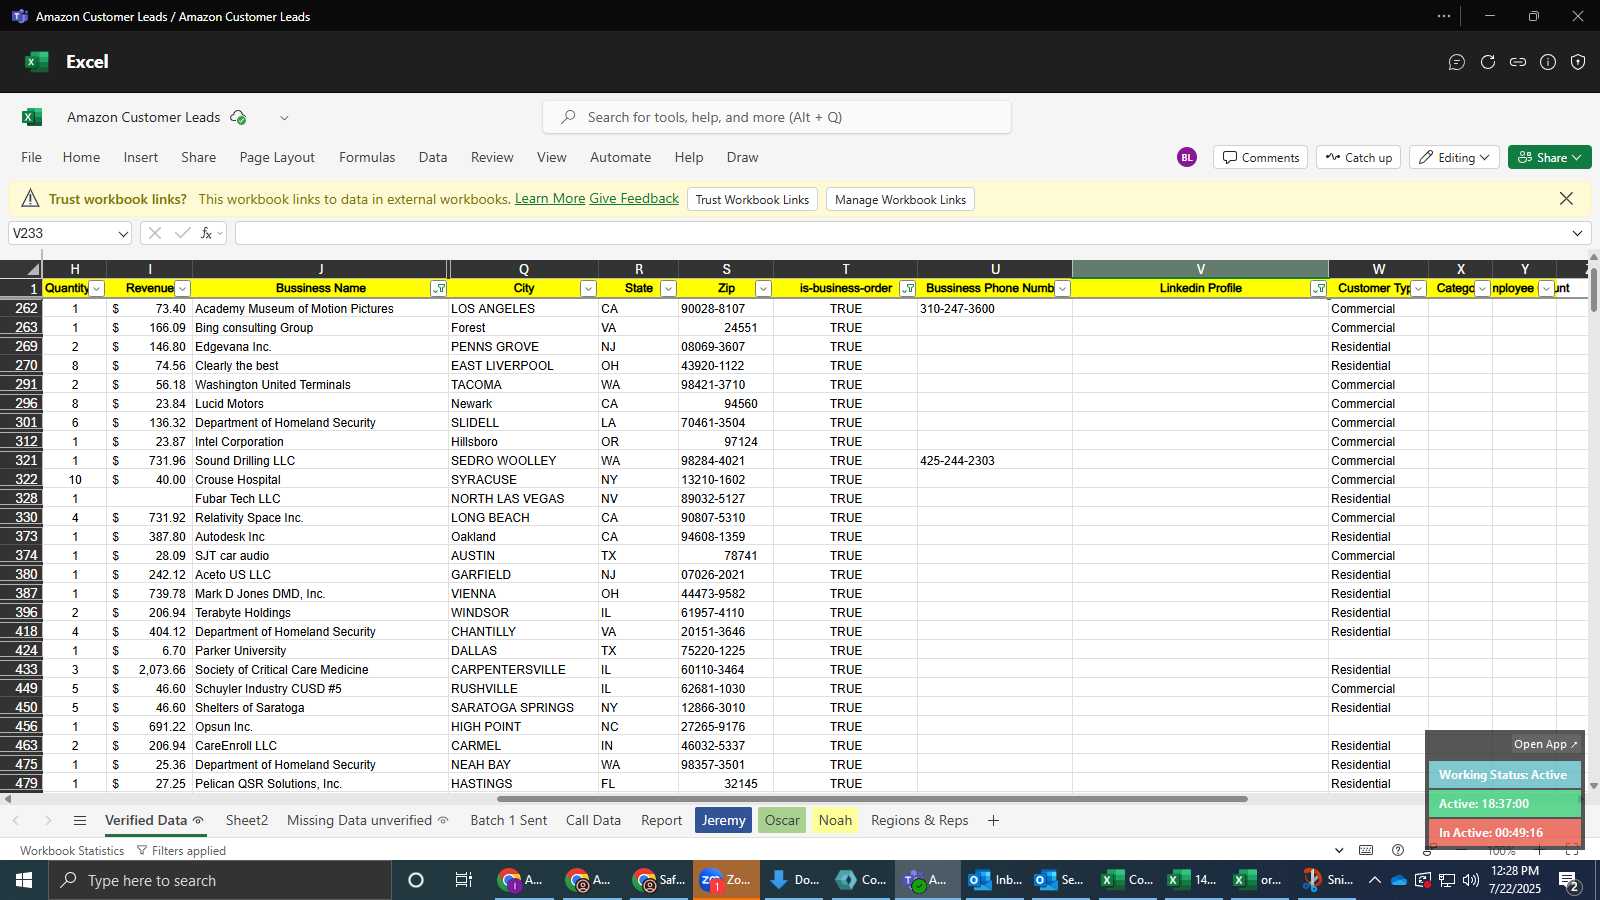Open the Zip column filter dropdown
This screenshot has width=1600, height=900.
point(763,288)
